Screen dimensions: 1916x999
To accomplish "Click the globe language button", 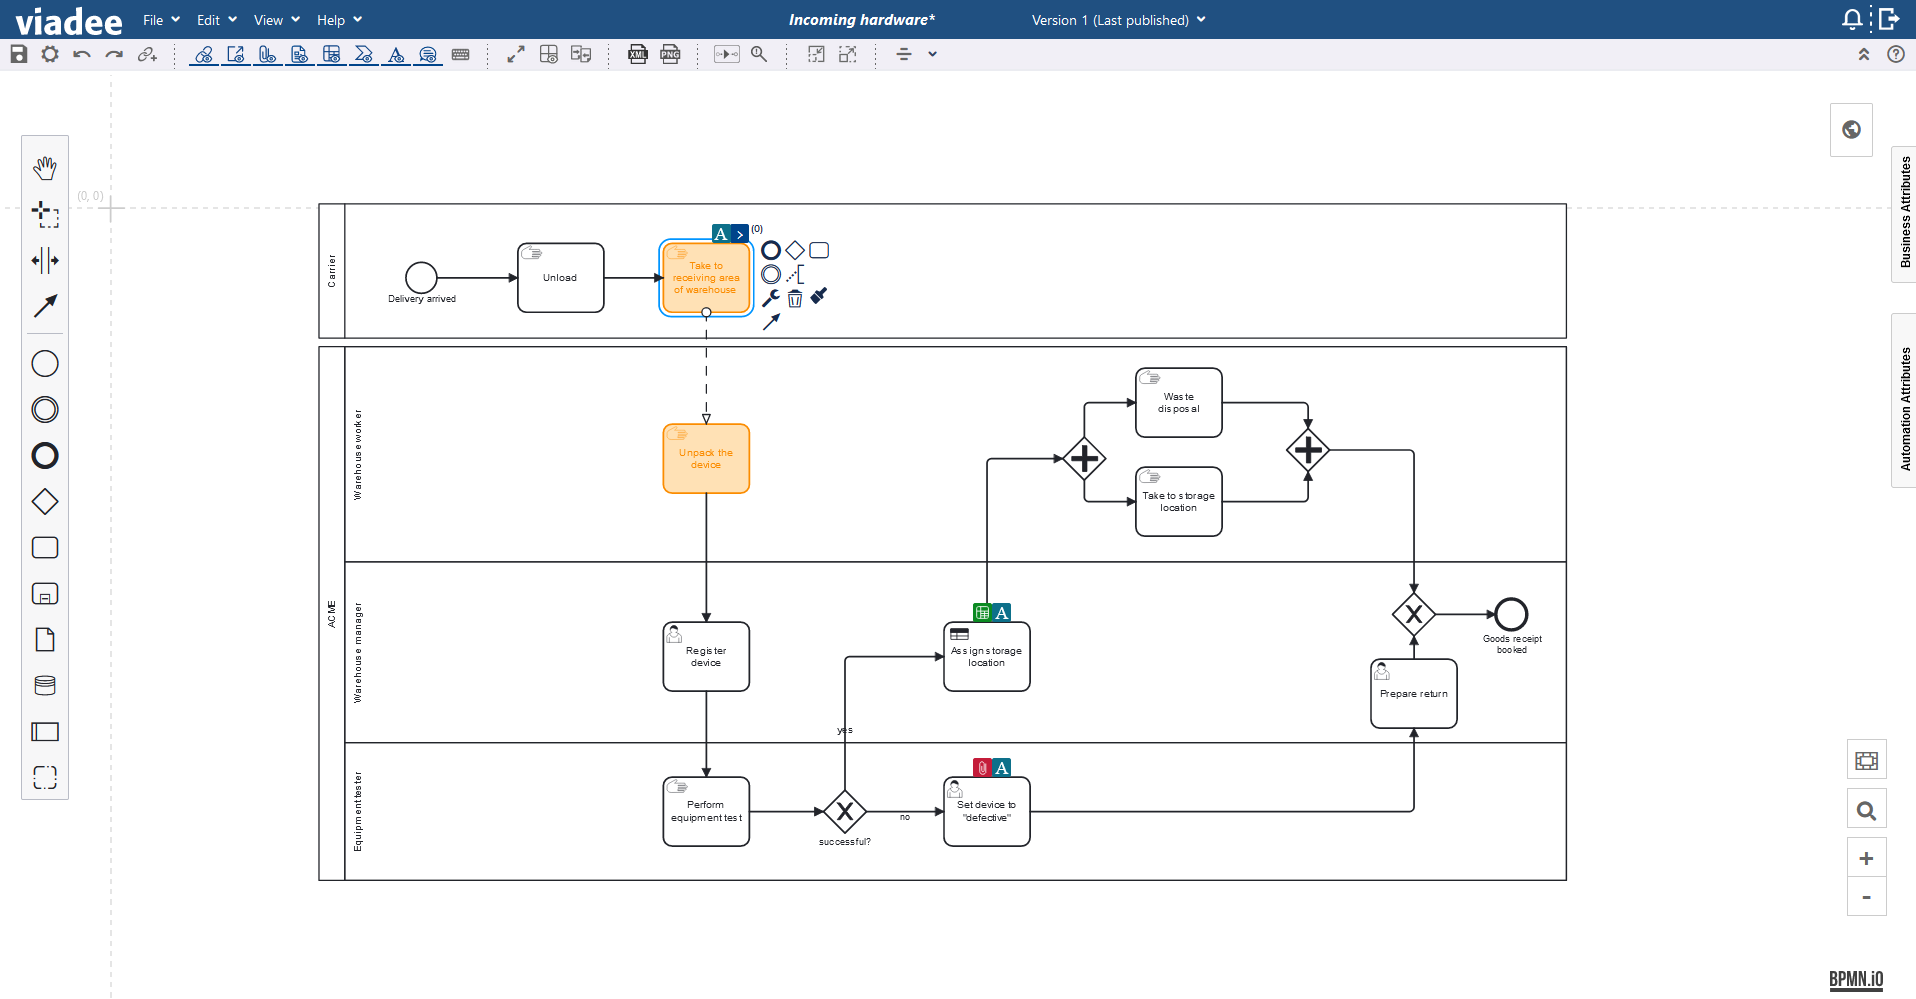I will click(x=1852, y=130).
